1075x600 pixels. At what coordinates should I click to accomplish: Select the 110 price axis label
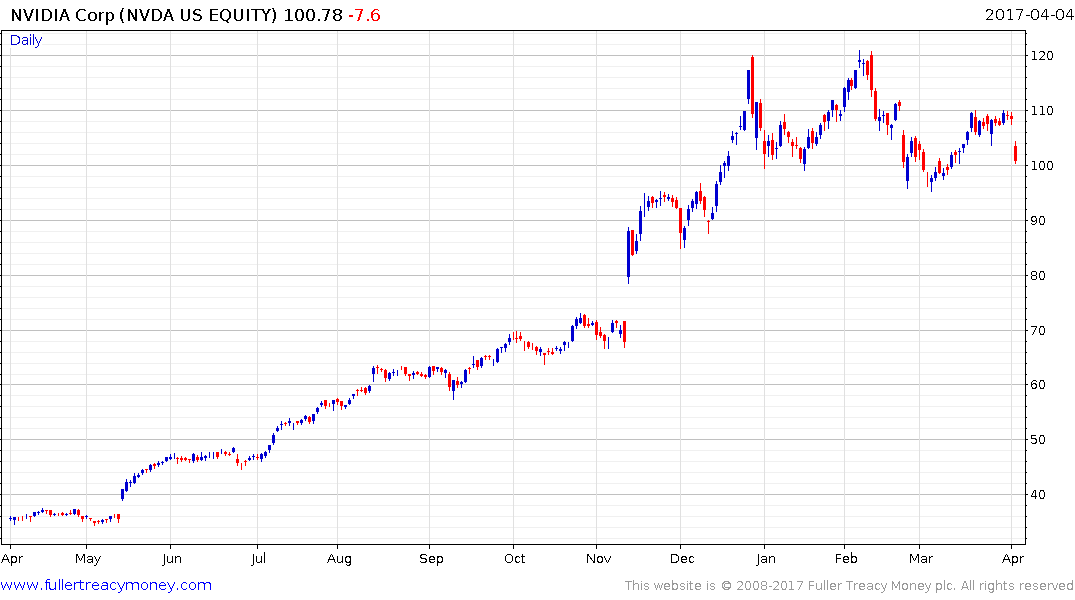(1042, 110)
